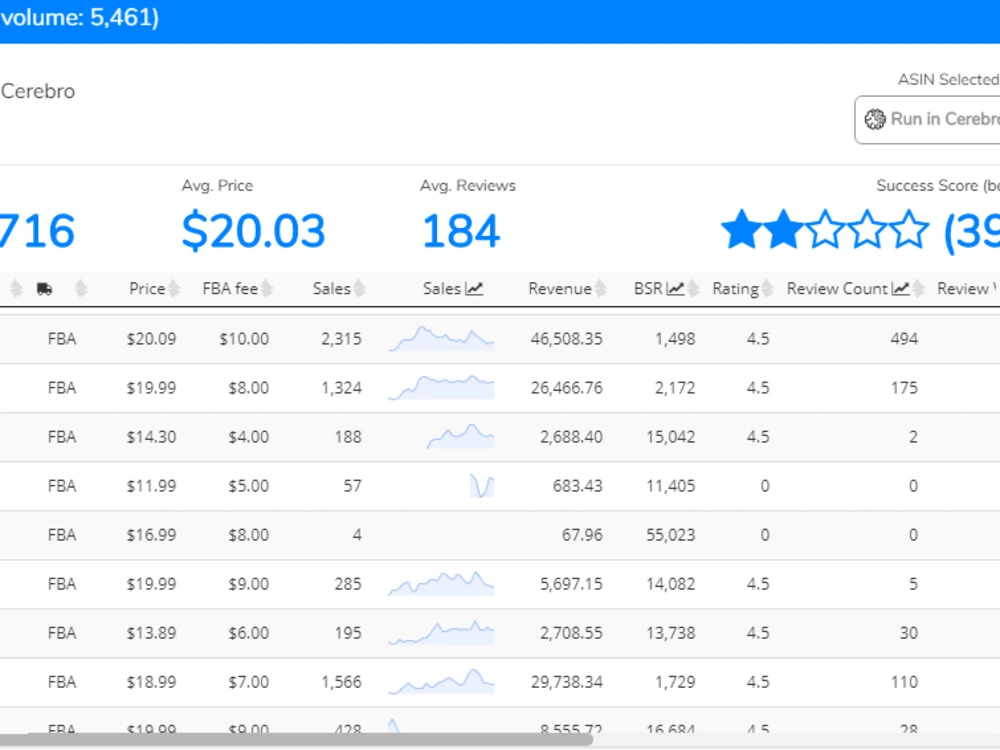
Task: Select price cell $18.99
Action: coord(151,682)
